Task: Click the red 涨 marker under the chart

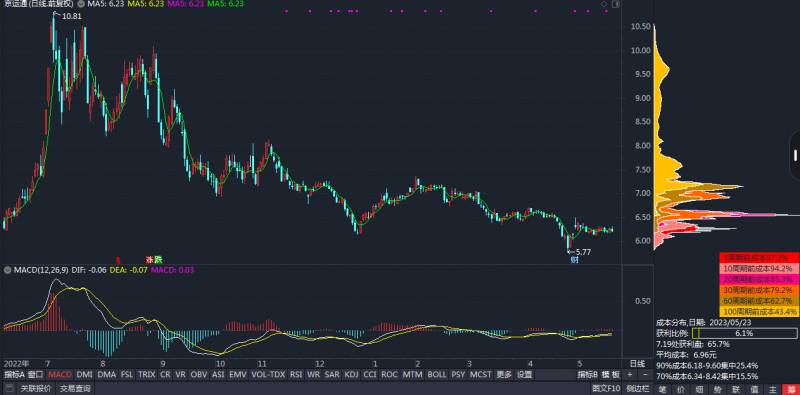Action: click(149, 259)
